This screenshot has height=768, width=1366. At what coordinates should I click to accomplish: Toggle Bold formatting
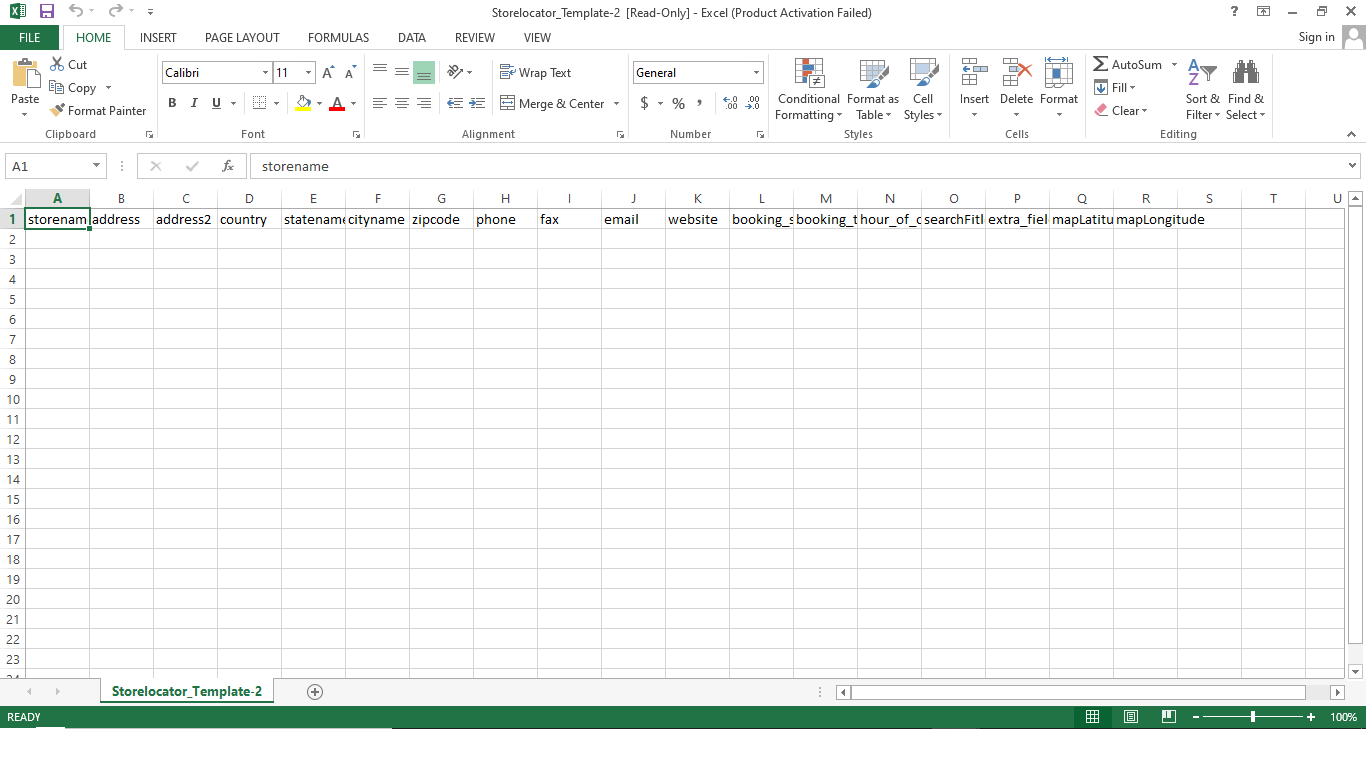point(172,103)
